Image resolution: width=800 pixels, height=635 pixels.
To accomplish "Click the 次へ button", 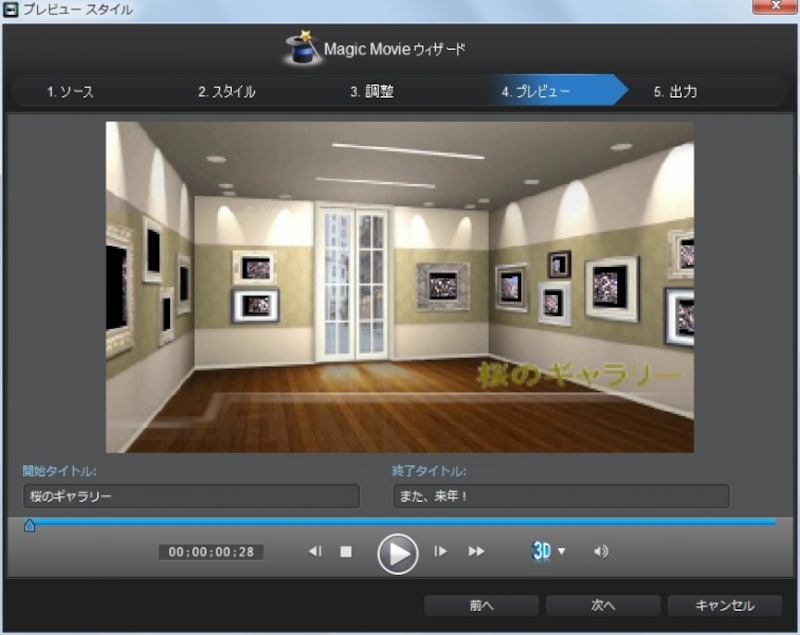I will (x=602, y=605).
